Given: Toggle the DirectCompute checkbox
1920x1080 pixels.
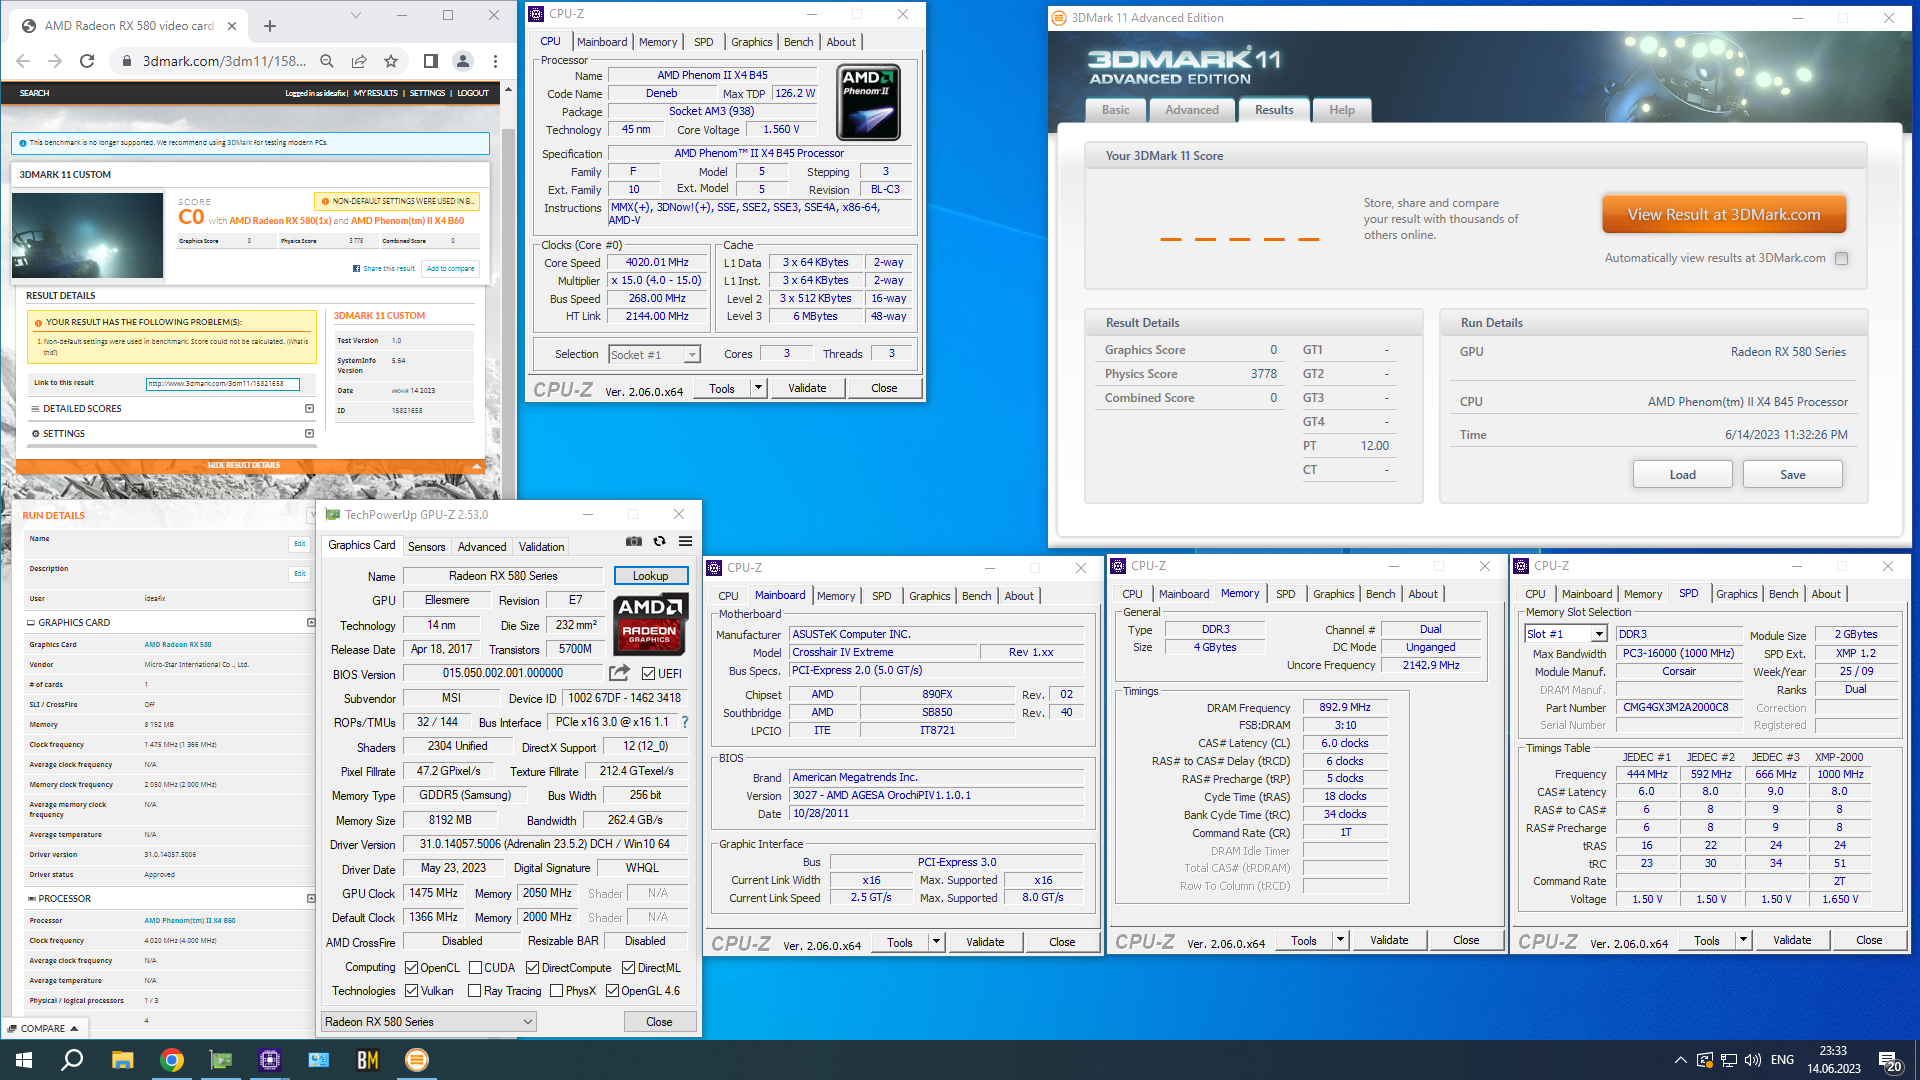Looking at the screenshot, I should [533, 968].
